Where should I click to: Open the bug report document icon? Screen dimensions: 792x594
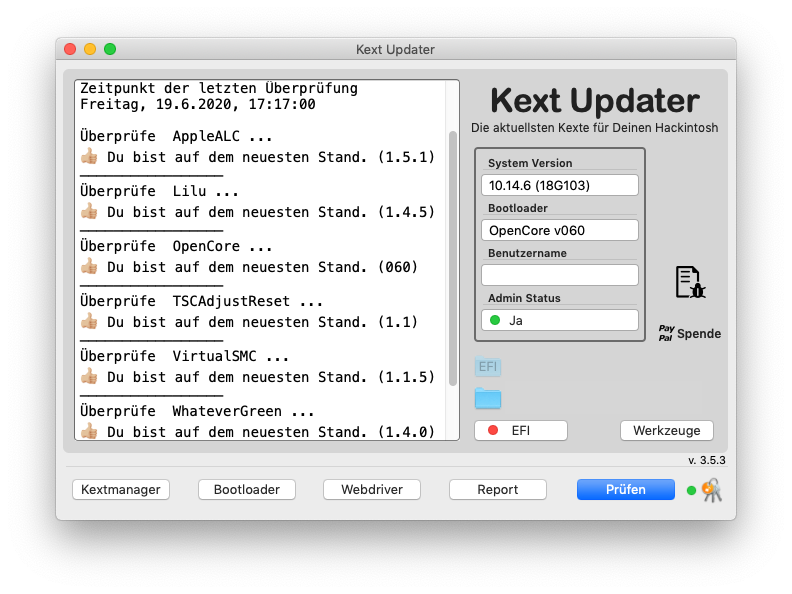pos(690,282)
